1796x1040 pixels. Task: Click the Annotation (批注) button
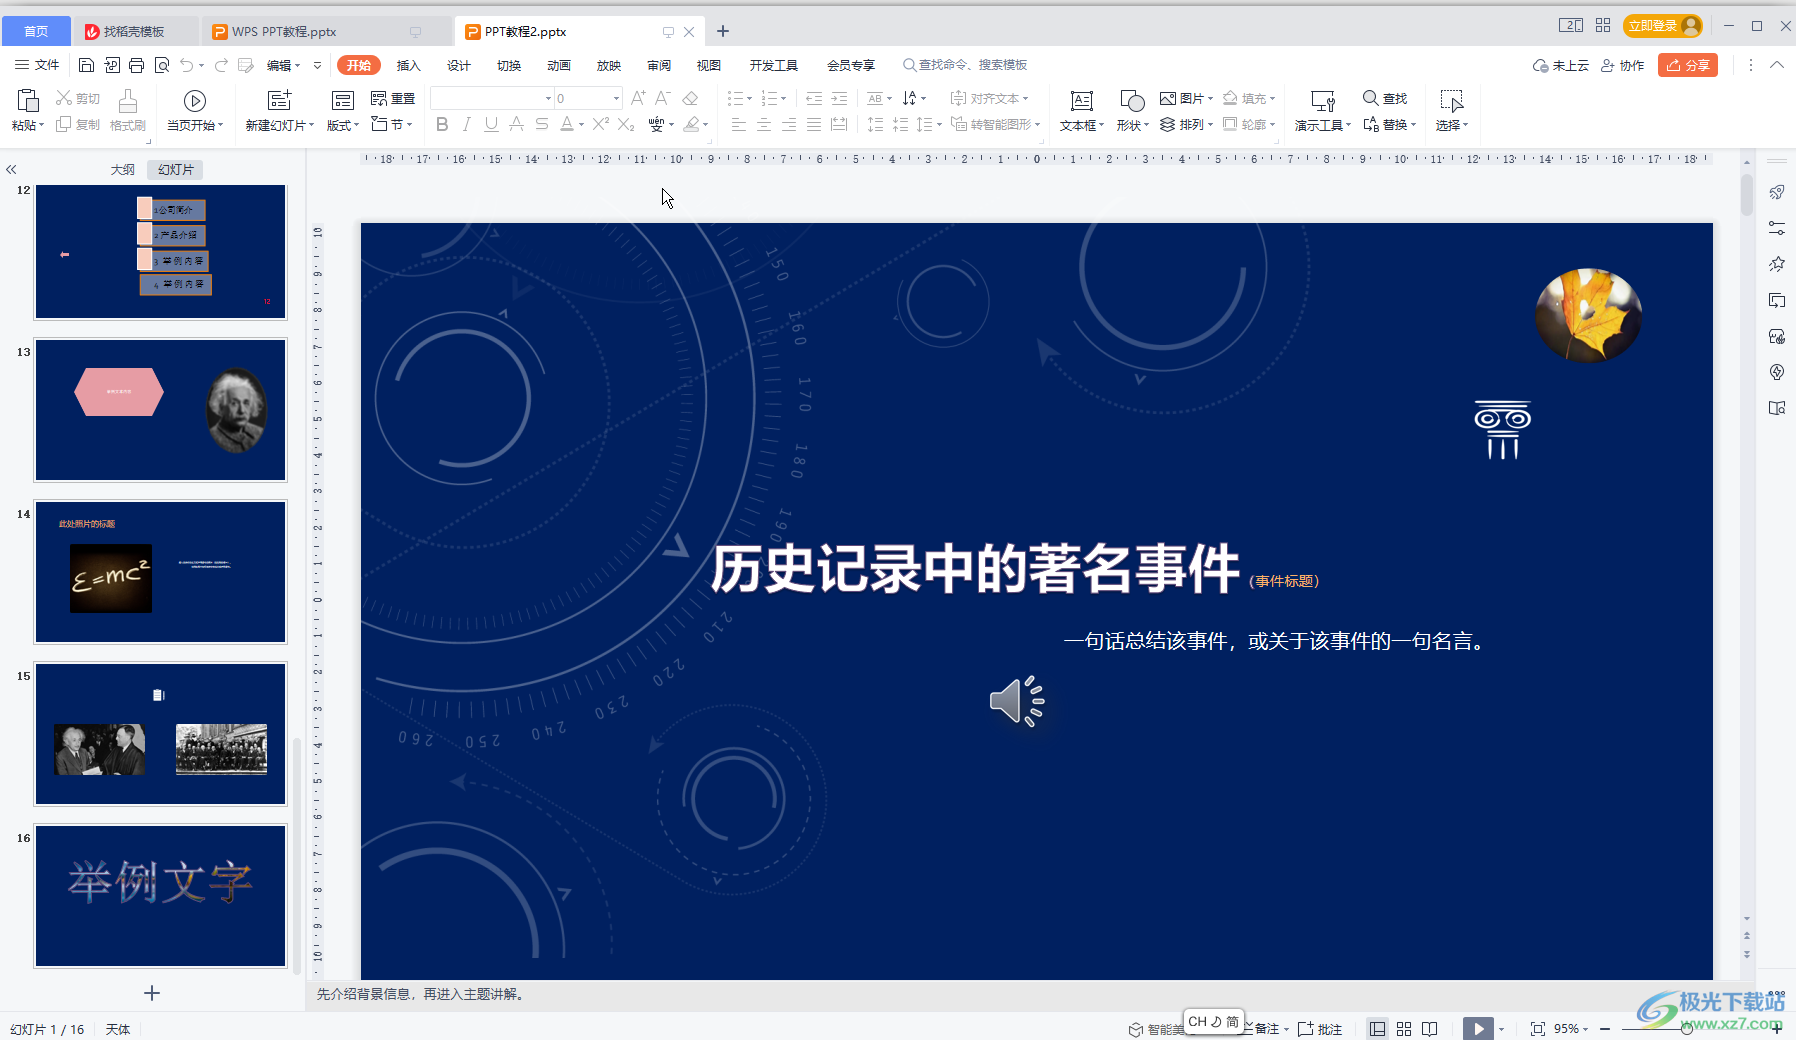point(1320,1029)
